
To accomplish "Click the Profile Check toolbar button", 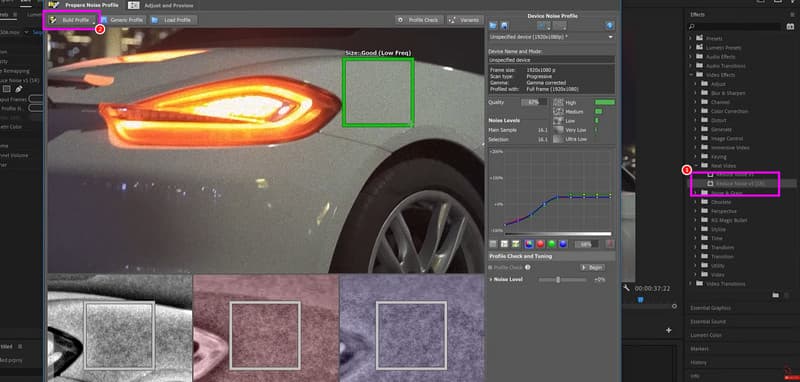I will click(418, 20).
